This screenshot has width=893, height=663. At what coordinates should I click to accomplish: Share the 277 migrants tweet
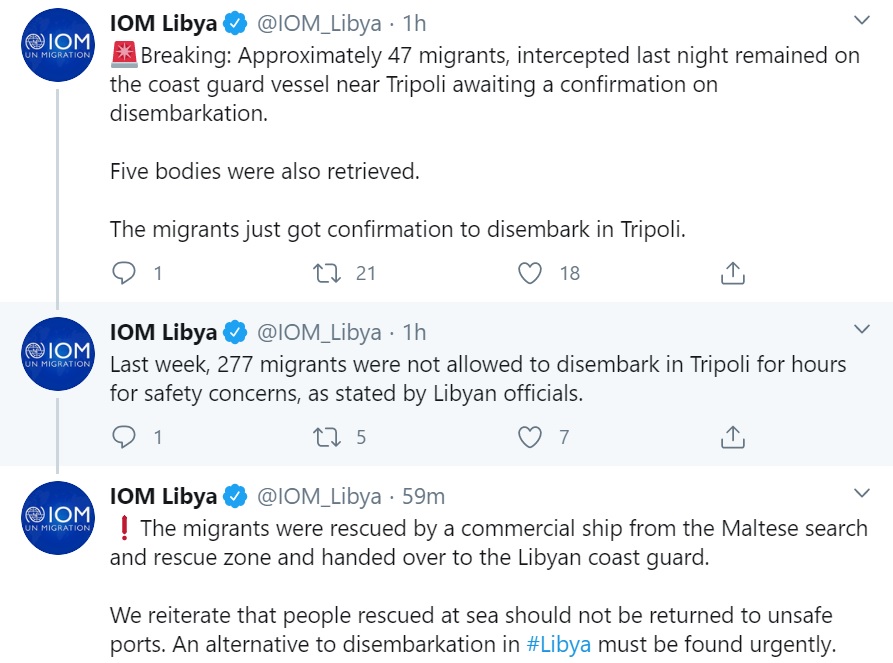[x=732, y=437]
